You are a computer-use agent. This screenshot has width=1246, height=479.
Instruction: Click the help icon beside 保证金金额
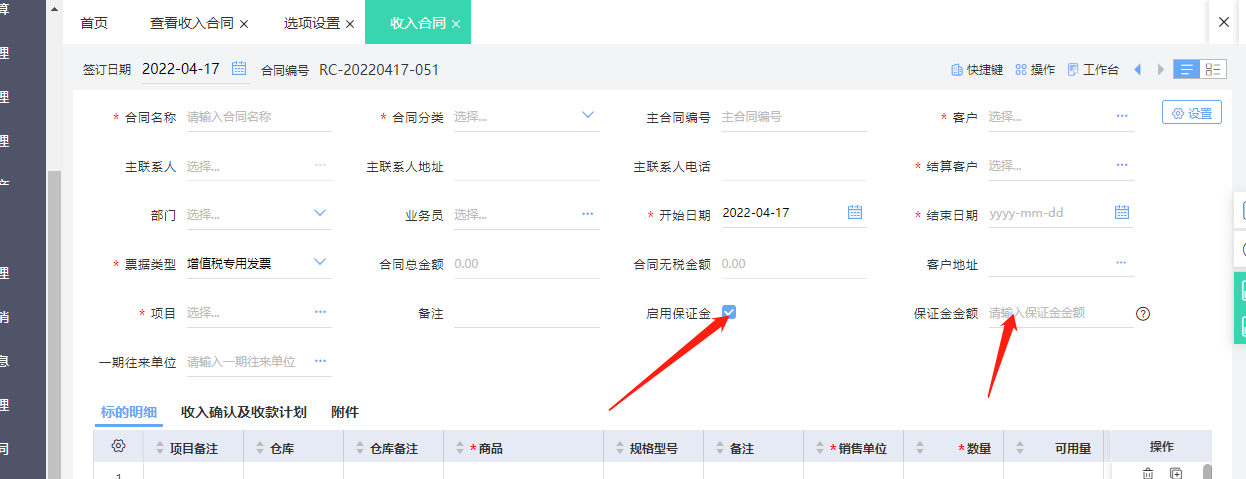1143,314
